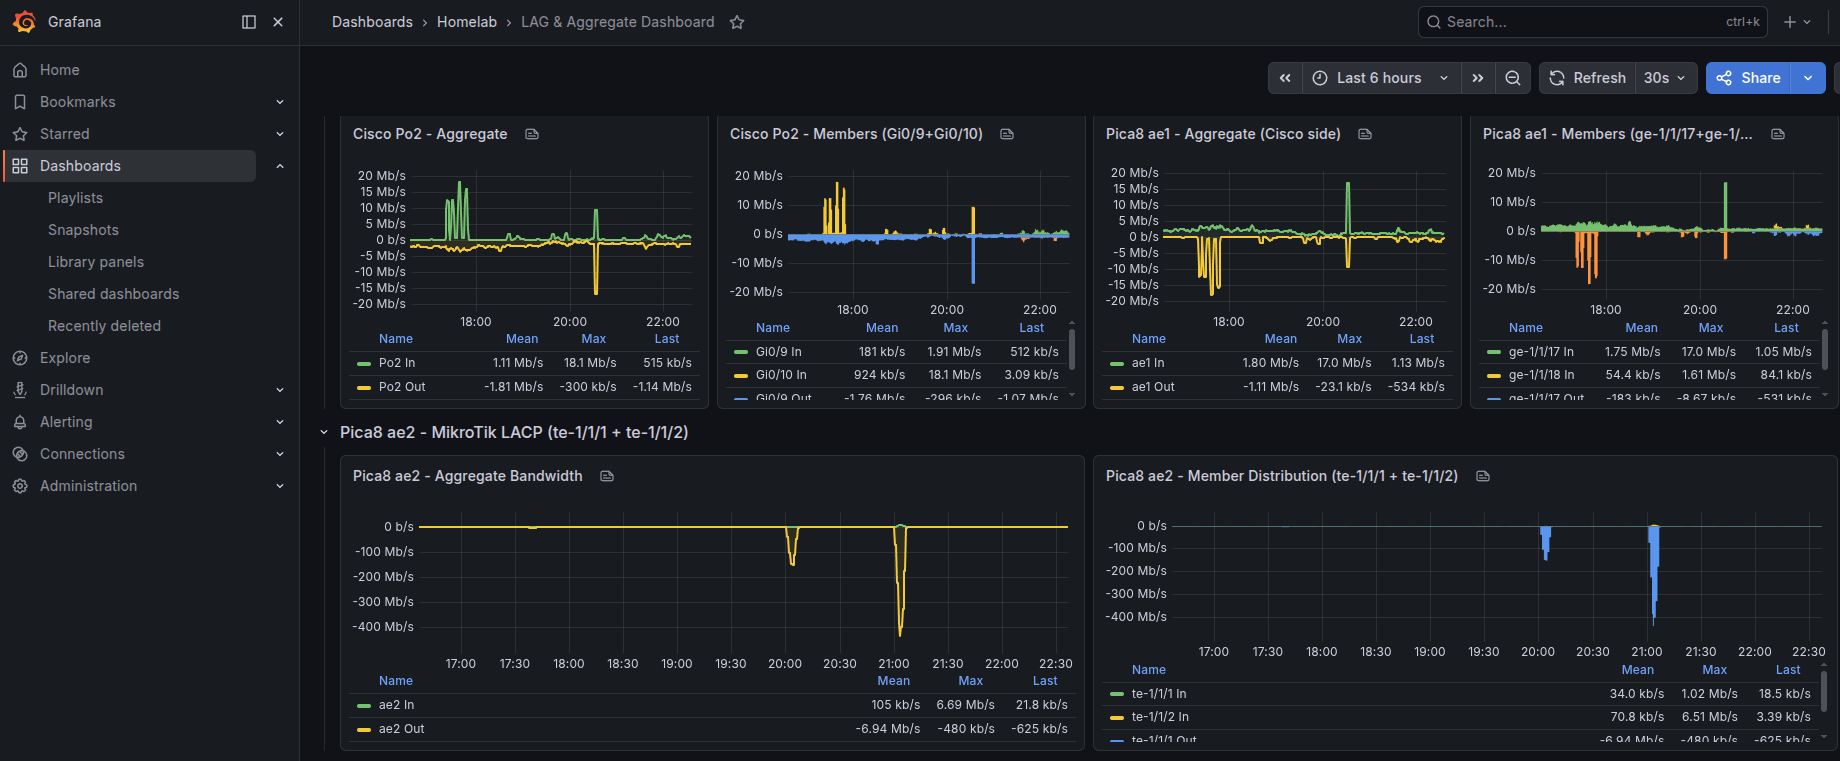Star the LAG & Aggregate Dashboard

pyautogui.click(x=737, y=22)
